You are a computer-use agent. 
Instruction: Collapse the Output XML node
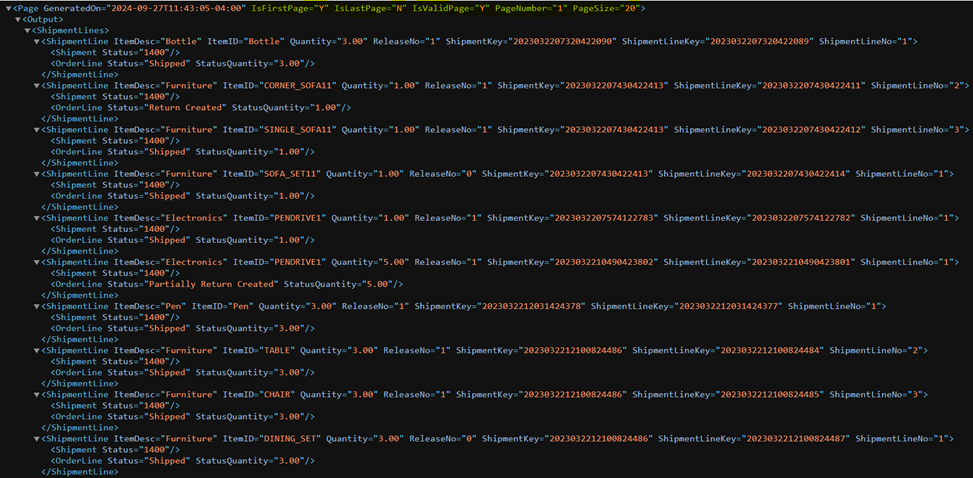(18, 19)
